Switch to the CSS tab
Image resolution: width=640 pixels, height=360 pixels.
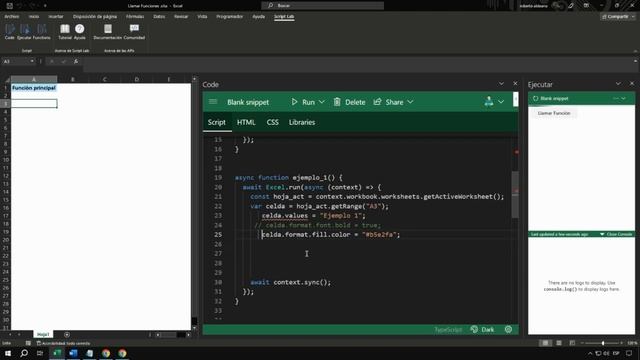point(273,122)
